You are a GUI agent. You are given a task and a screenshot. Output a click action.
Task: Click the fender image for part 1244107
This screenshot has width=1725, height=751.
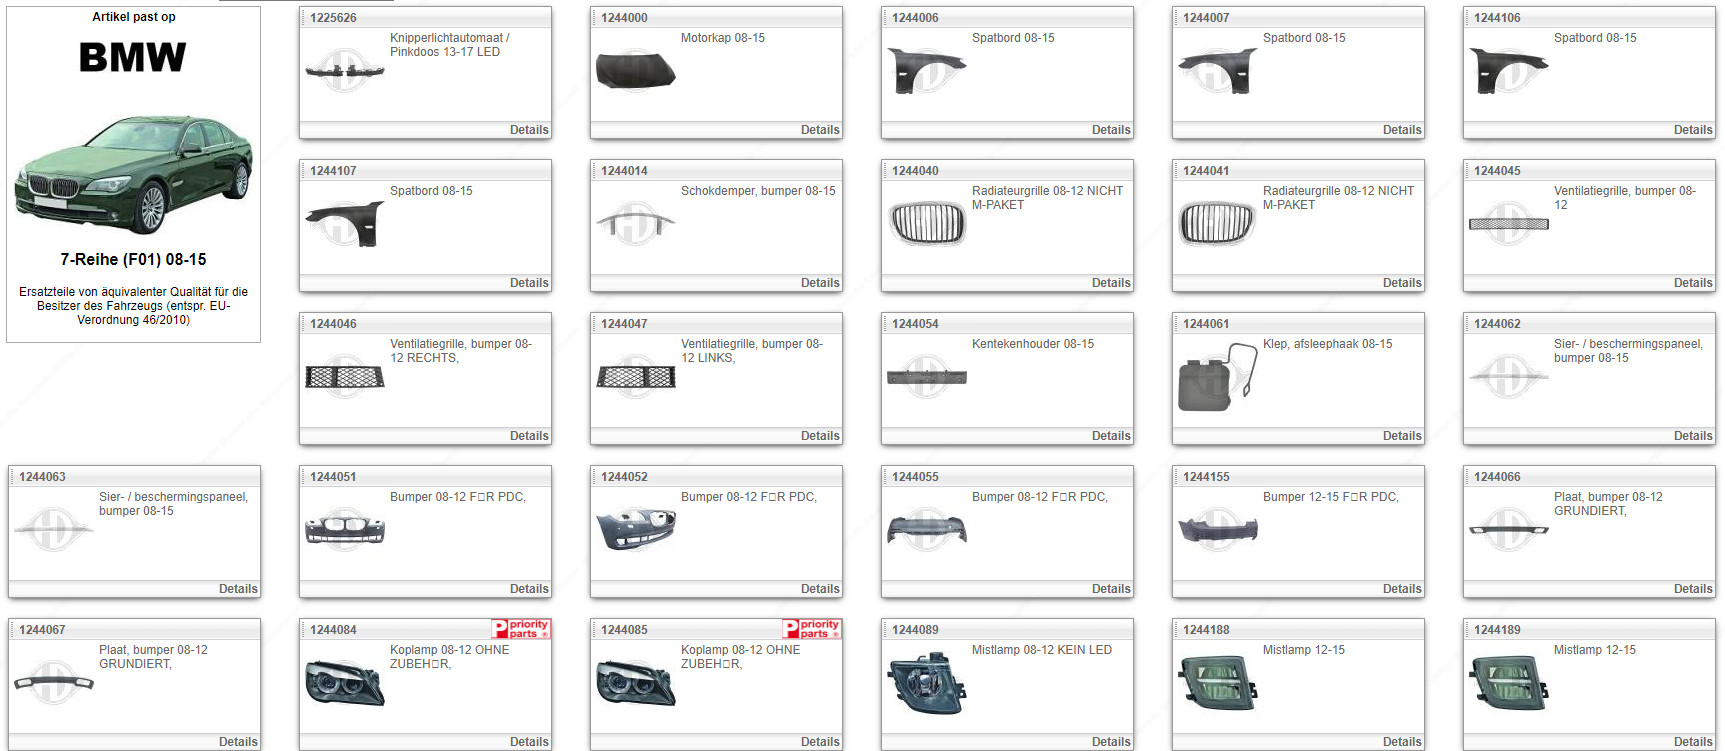coord(345,224)
